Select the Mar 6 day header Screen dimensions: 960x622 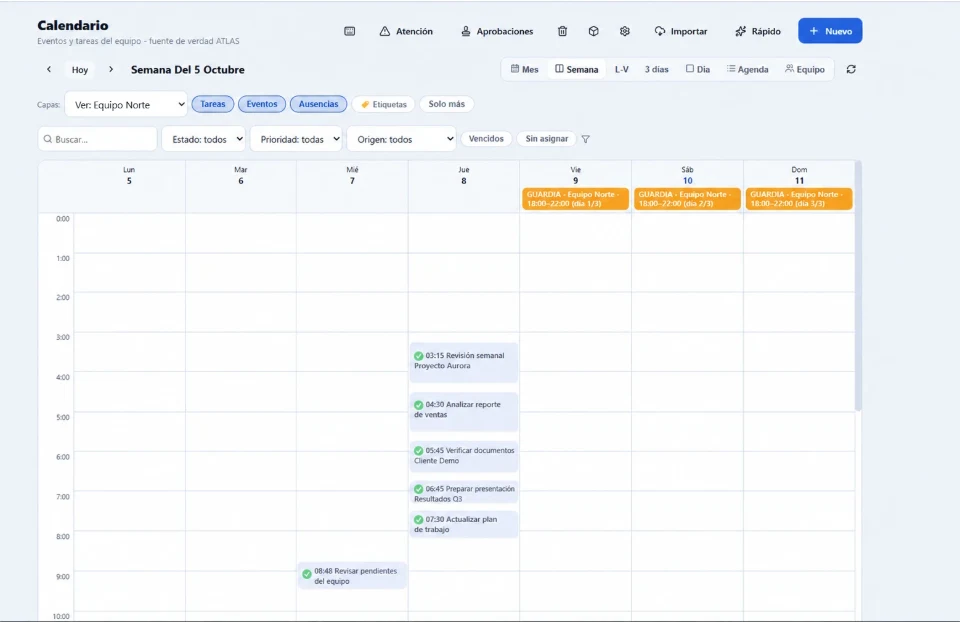click(x=241, y=176)
